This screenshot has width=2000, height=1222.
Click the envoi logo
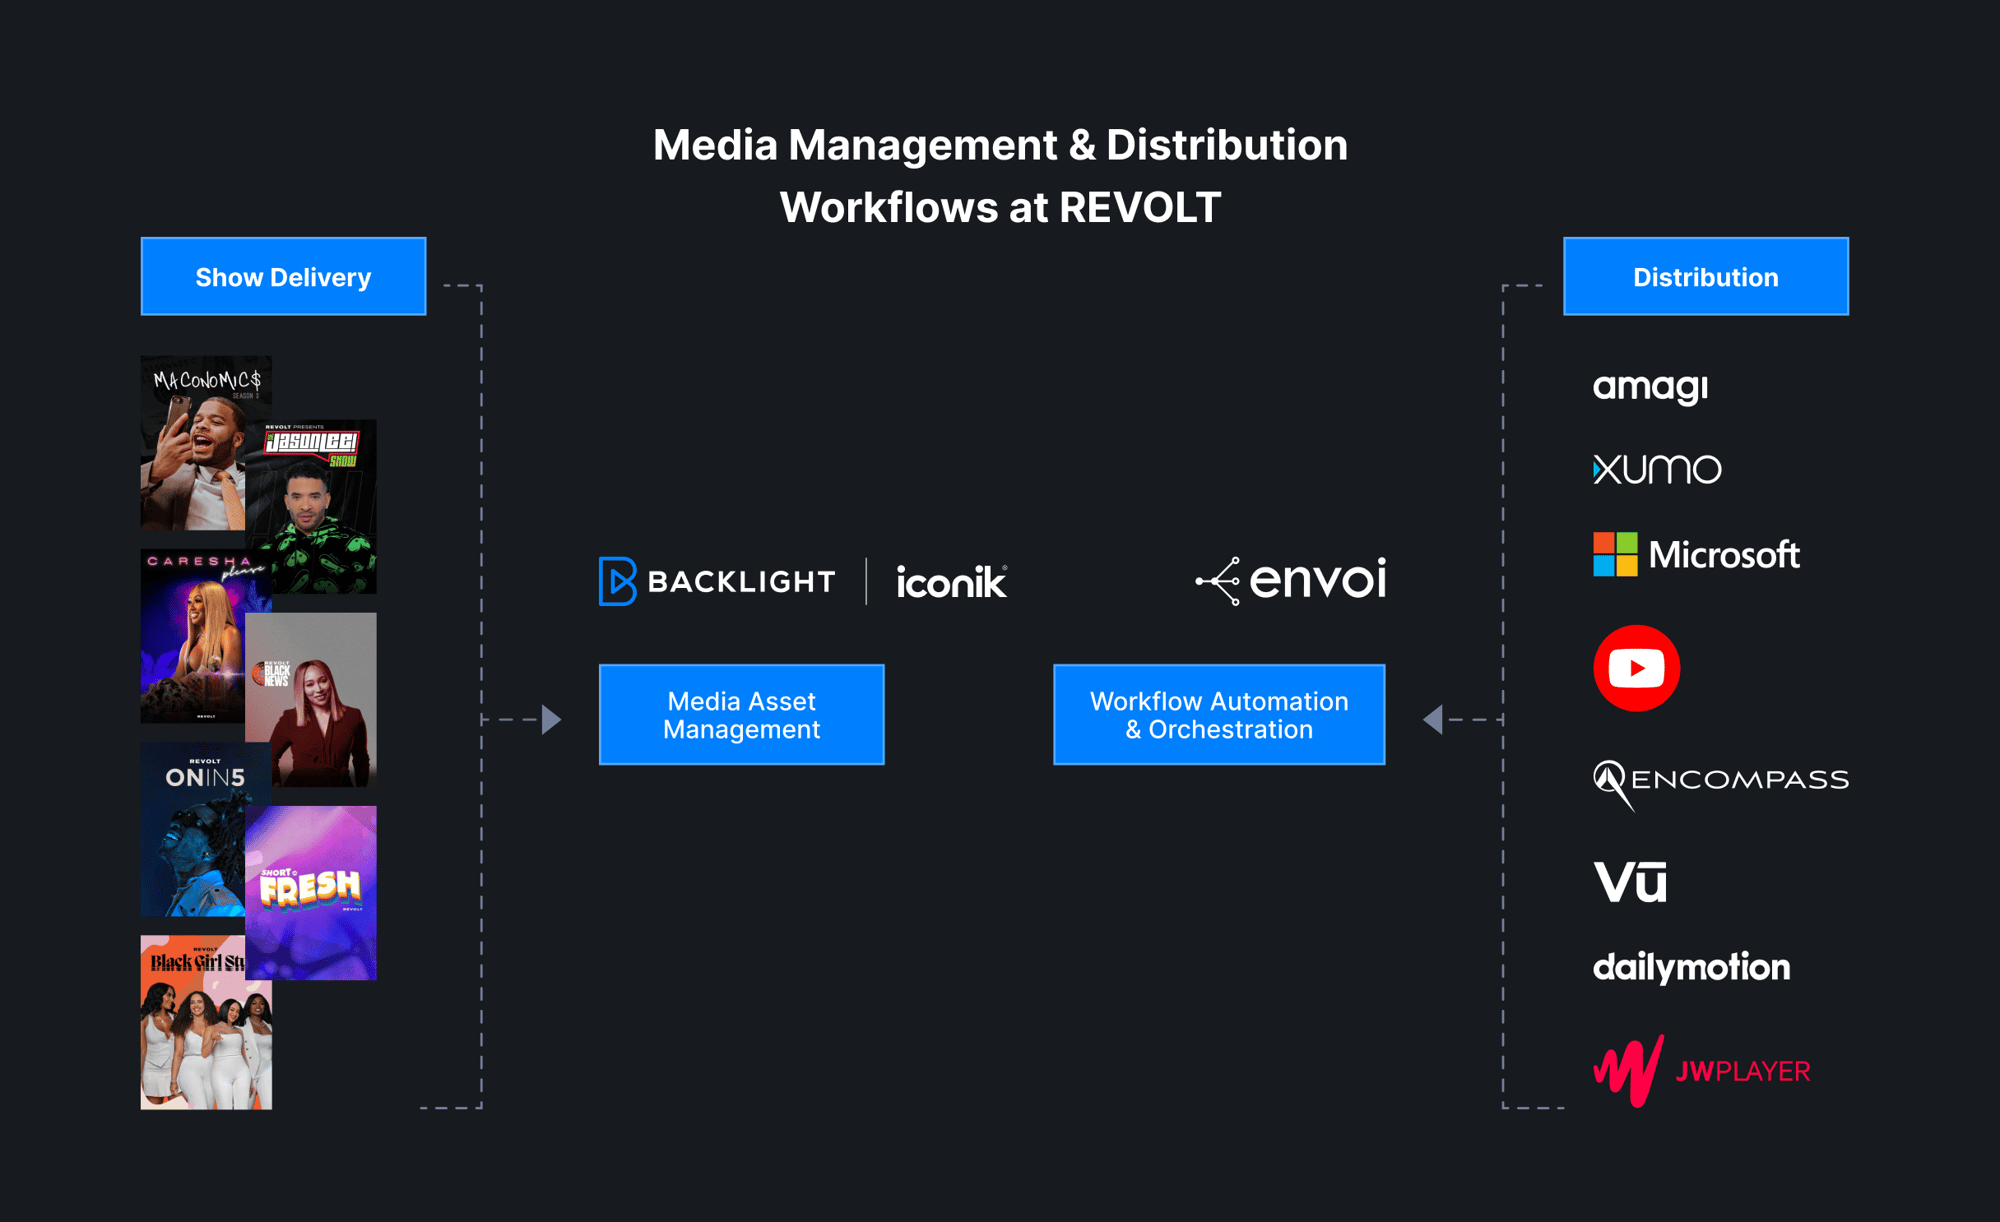pos(1291,581)
